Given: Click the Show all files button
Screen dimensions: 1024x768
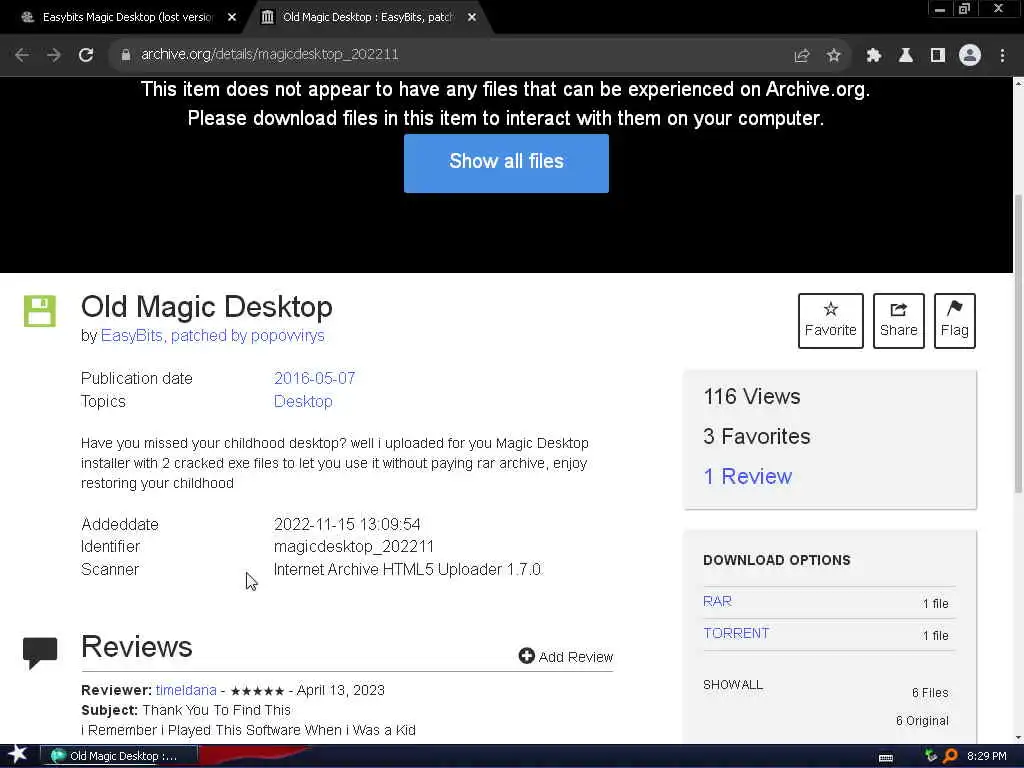Looking at the screenshot, I should coord(506,163).
